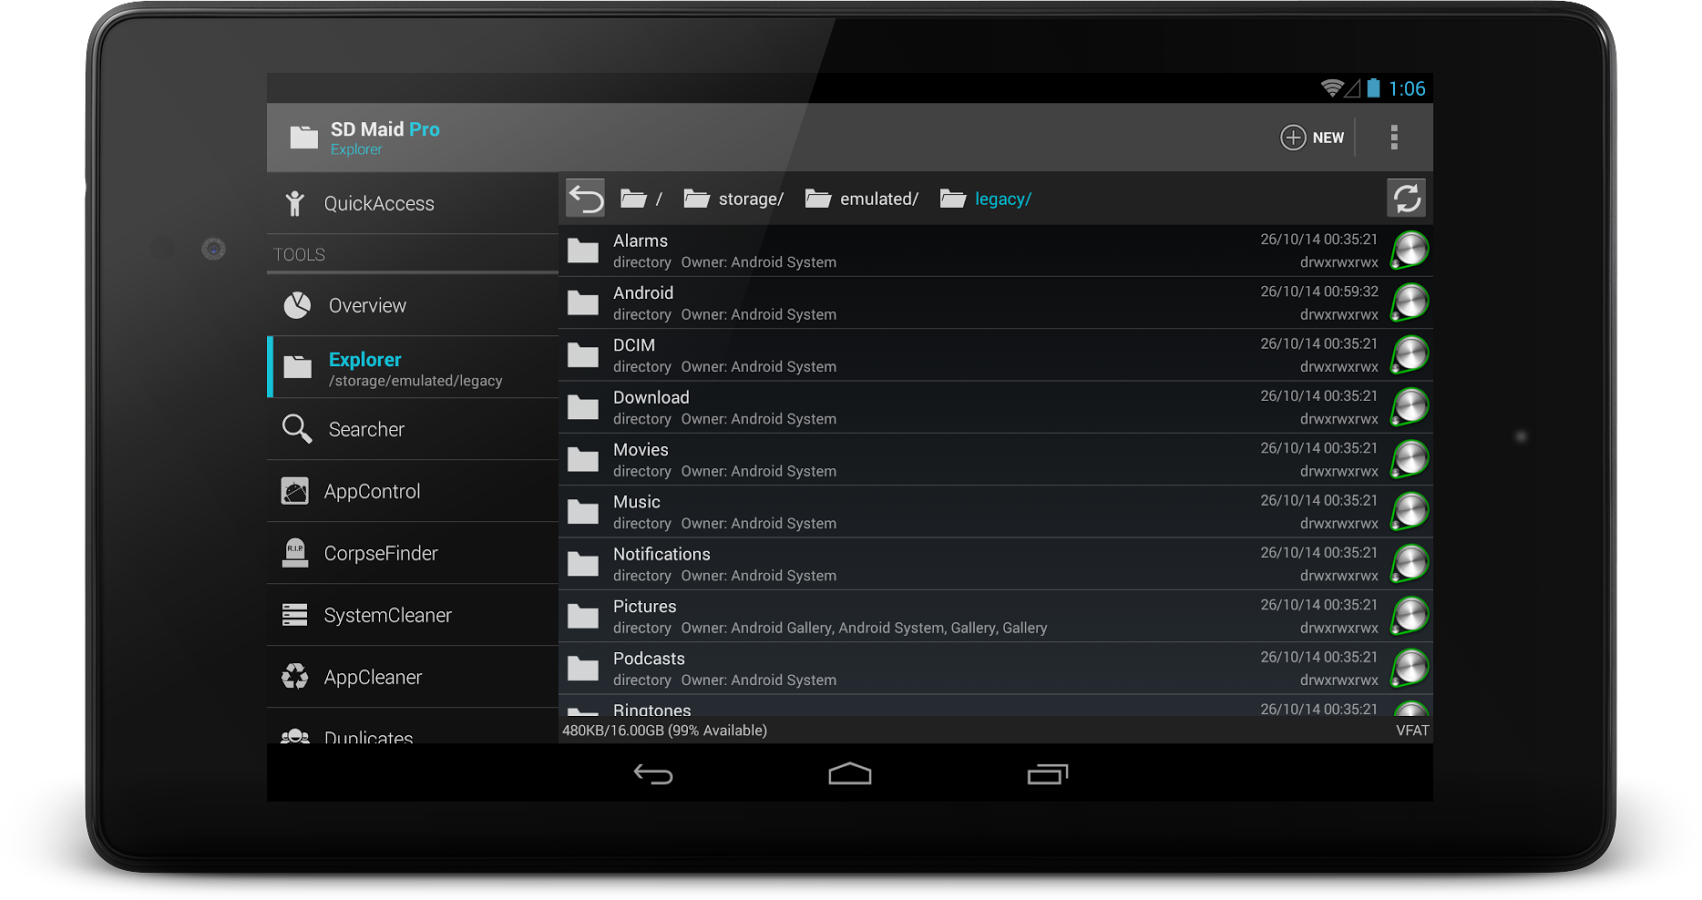
Task: Click the VFAT filesystem label
Action: 1412,730
